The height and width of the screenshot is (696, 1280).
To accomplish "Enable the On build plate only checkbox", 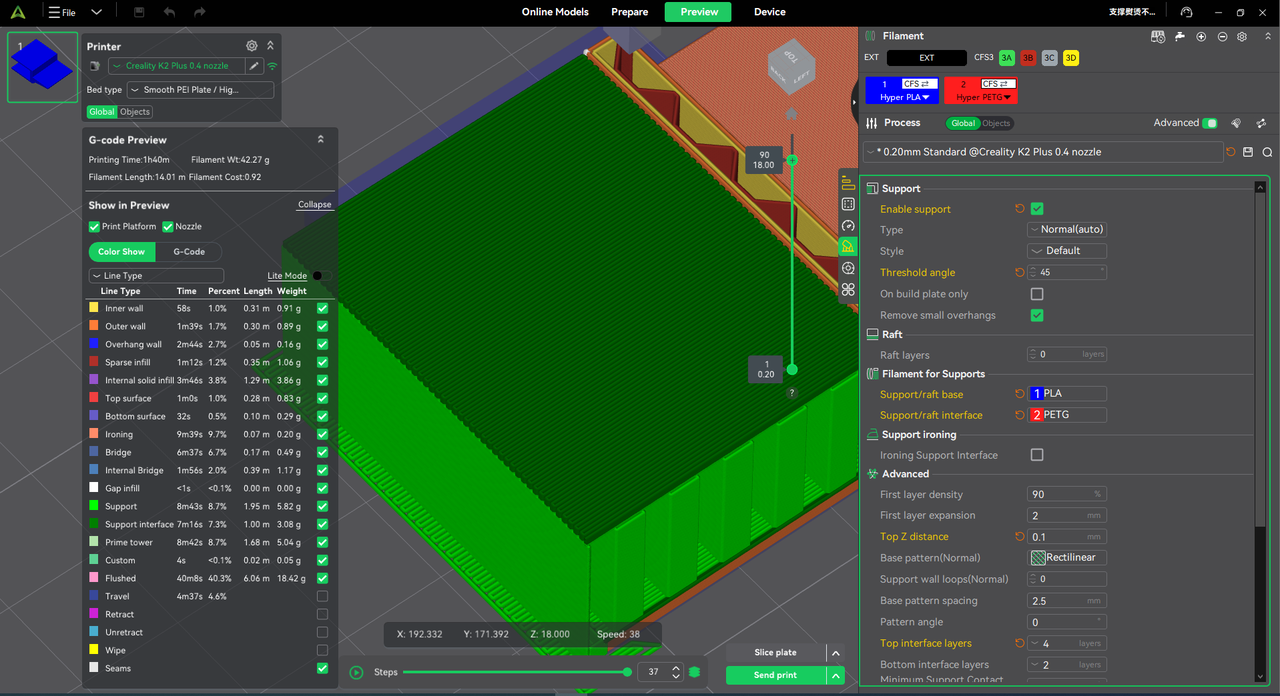I will [x=1037, y=294].
